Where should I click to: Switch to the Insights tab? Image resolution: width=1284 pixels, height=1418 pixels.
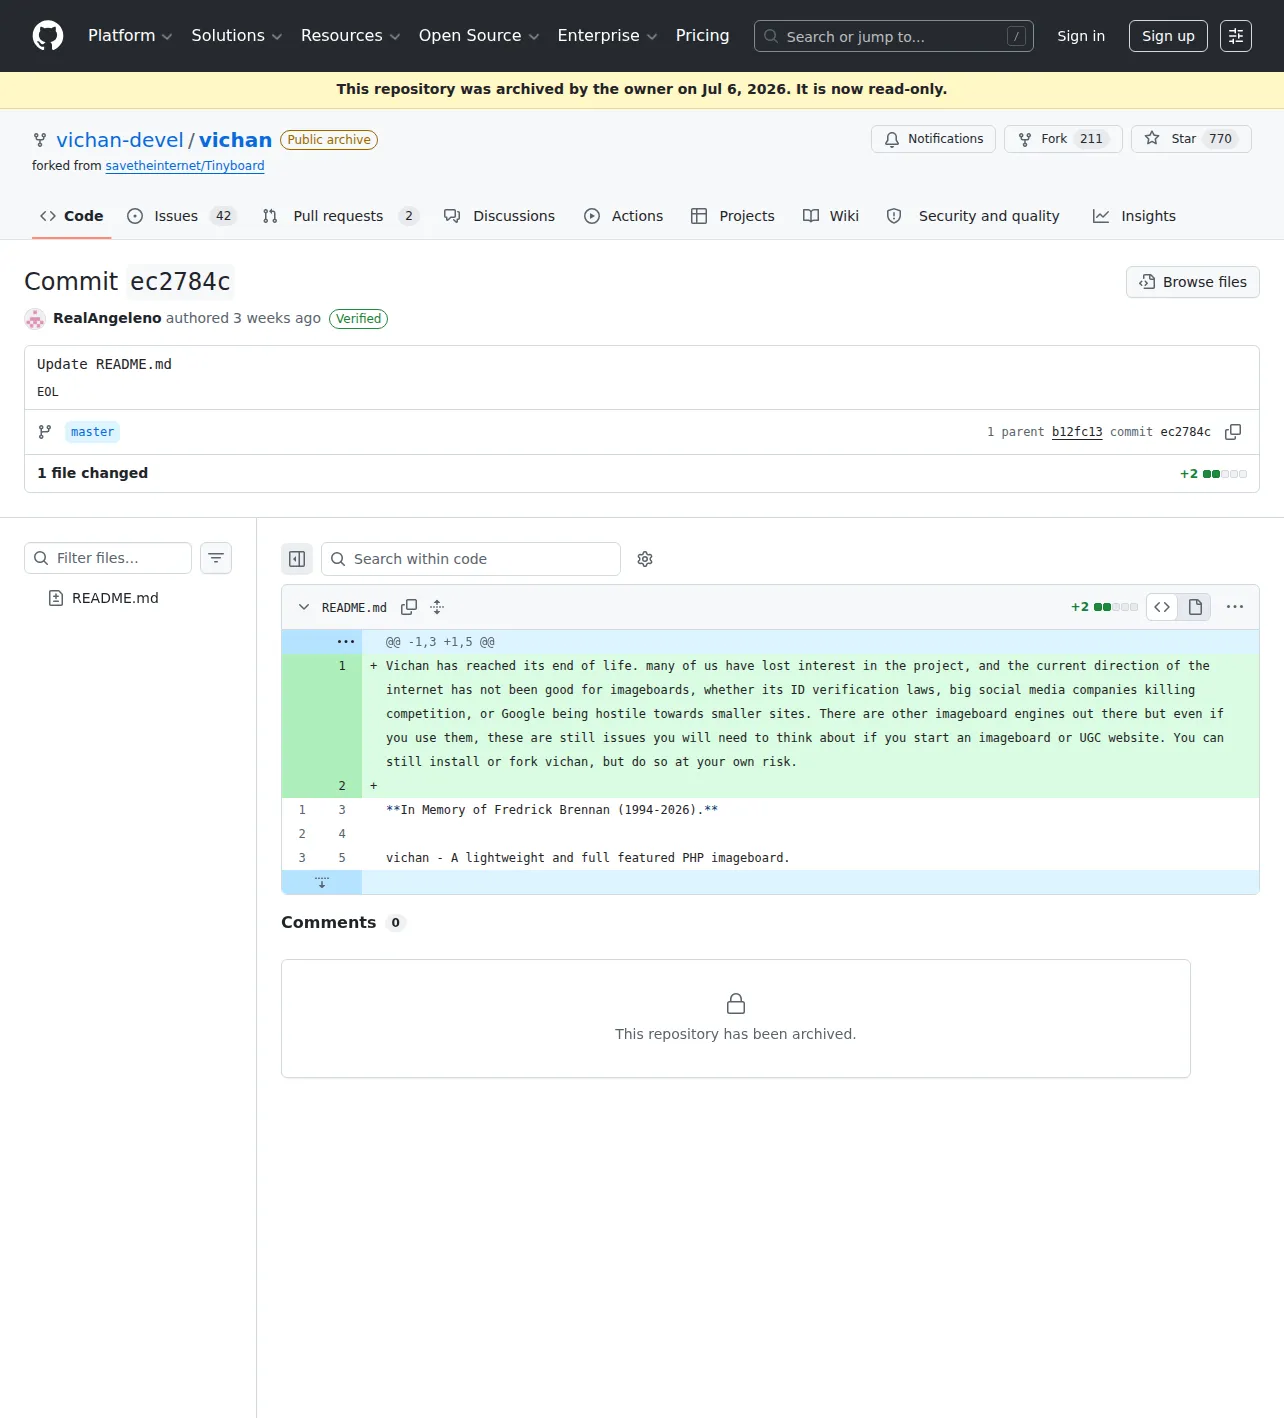pyautogui.click(x=1134, y=216)
